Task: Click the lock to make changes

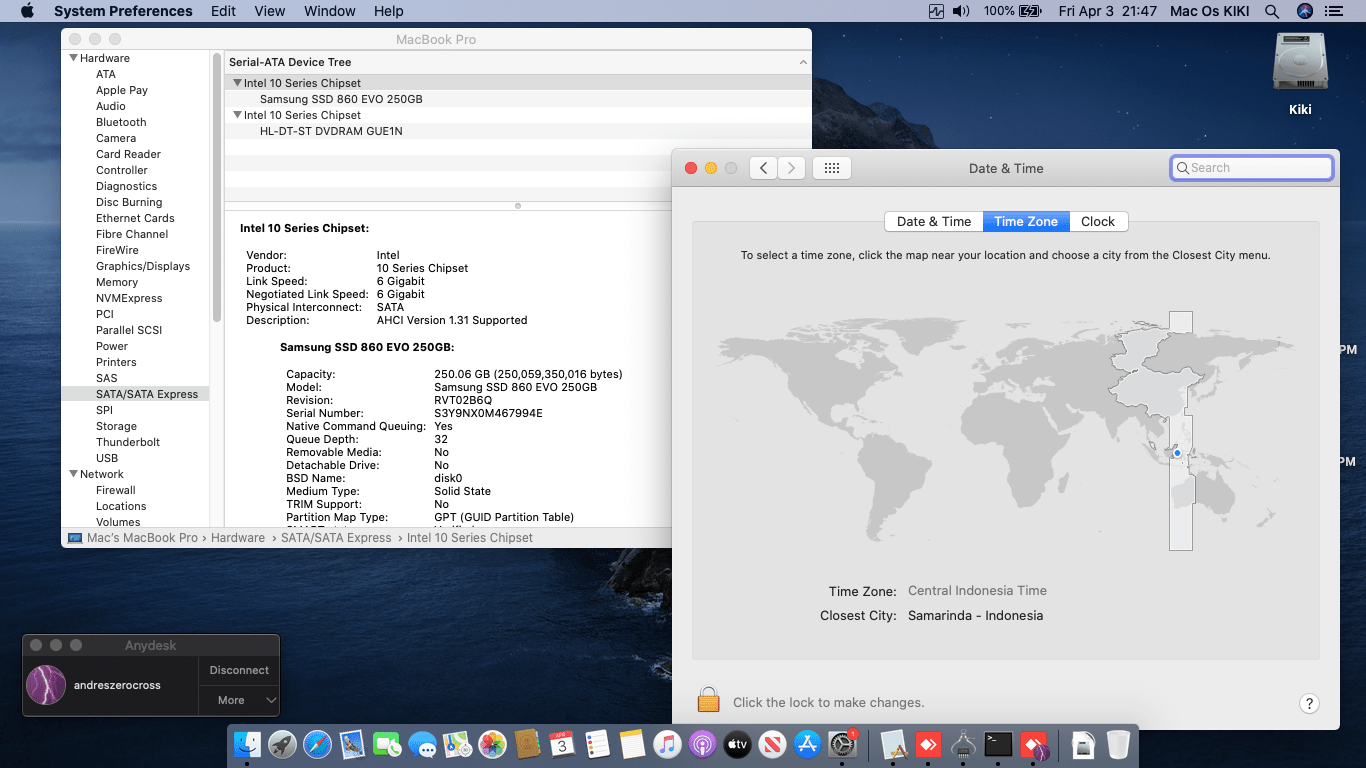Action: tap(709, 699)
